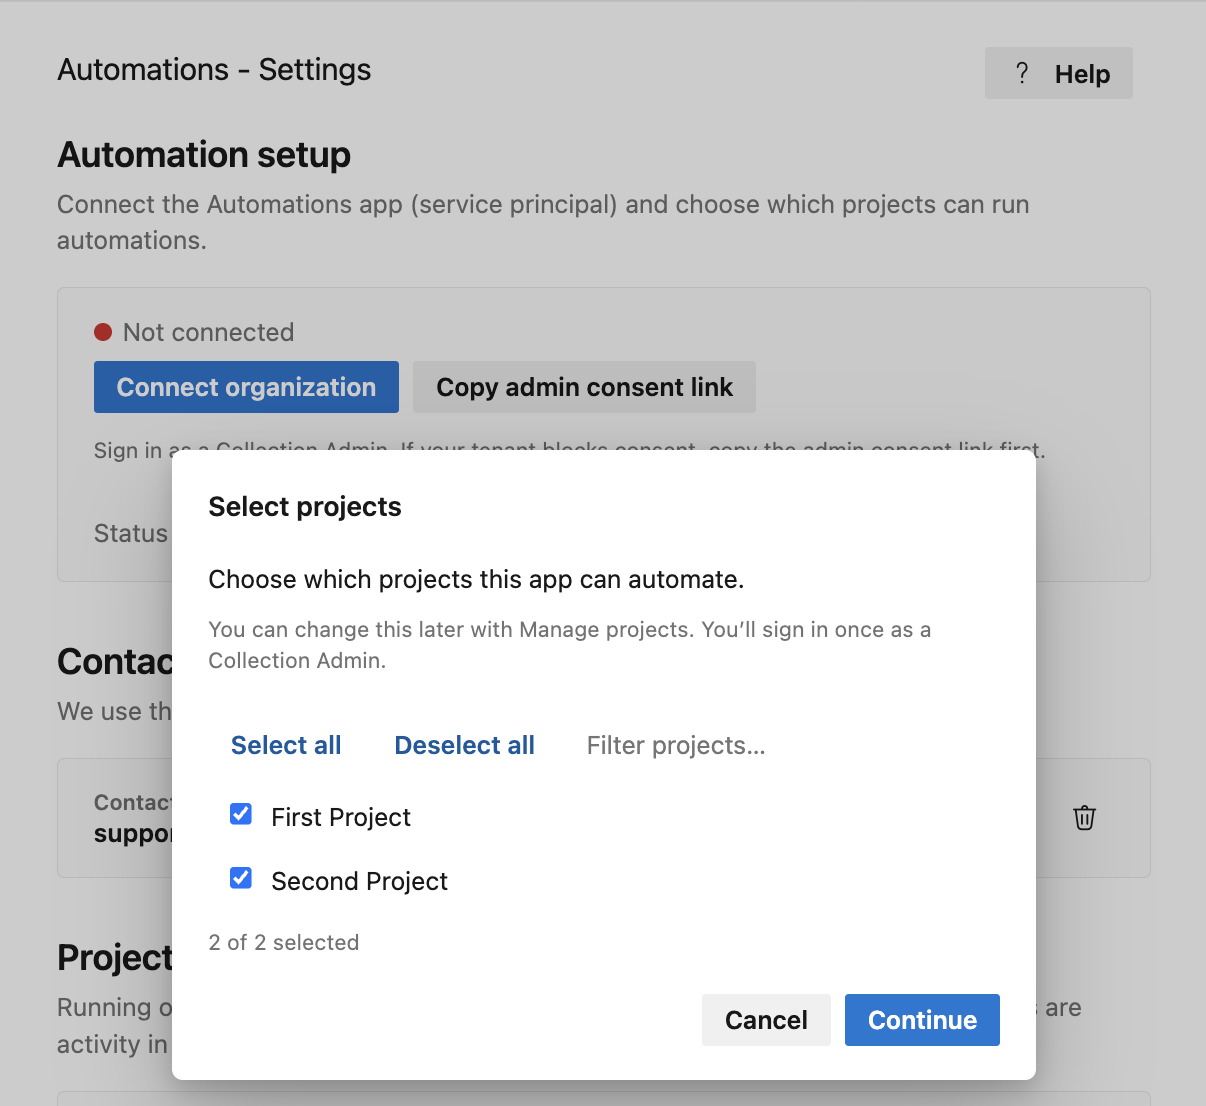Screen dimensions: 1206x1106
Task: Uncheck the Second Project checkbox
Action: 241,878
